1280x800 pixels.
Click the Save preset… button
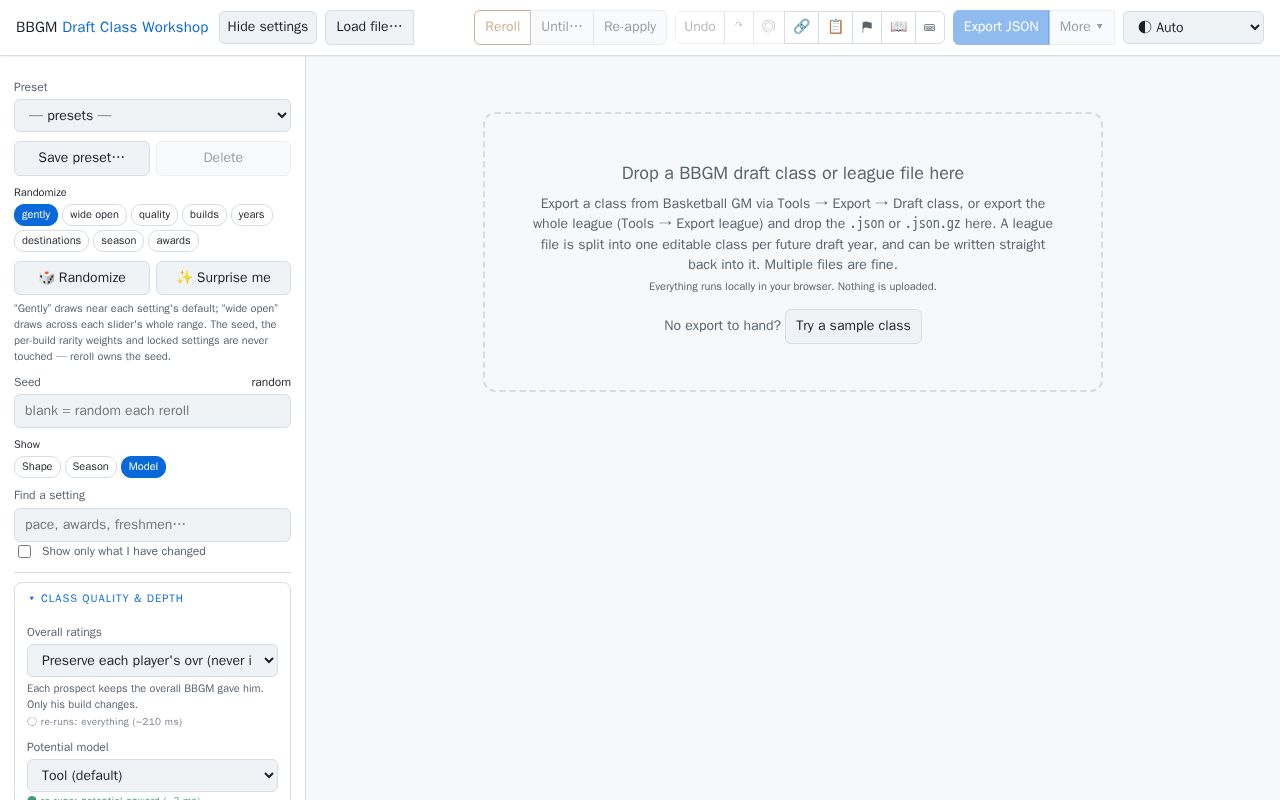pos(82,158)
